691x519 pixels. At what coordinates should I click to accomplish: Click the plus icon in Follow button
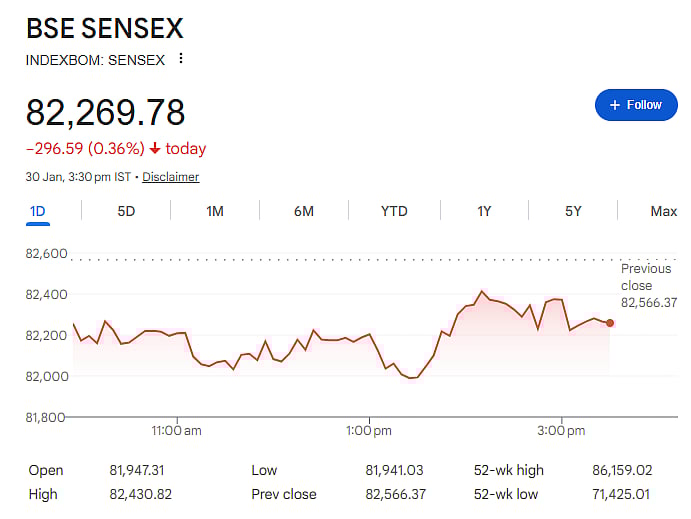[x=614, y=105]
